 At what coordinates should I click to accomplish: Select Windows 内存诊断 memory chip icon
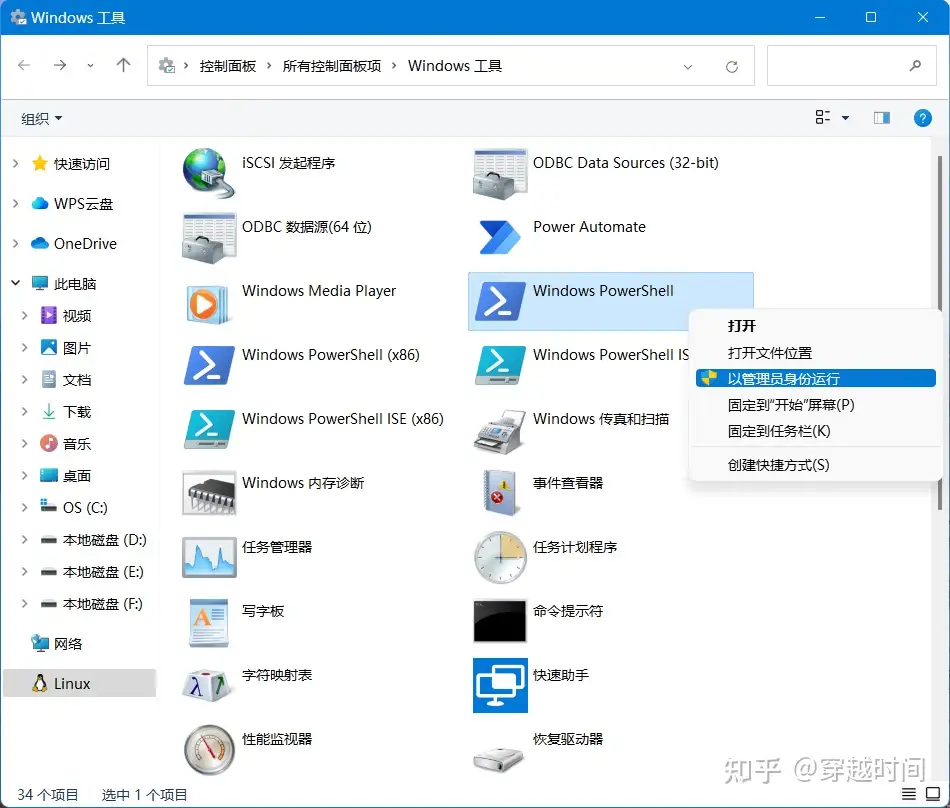tap(208, 493)
